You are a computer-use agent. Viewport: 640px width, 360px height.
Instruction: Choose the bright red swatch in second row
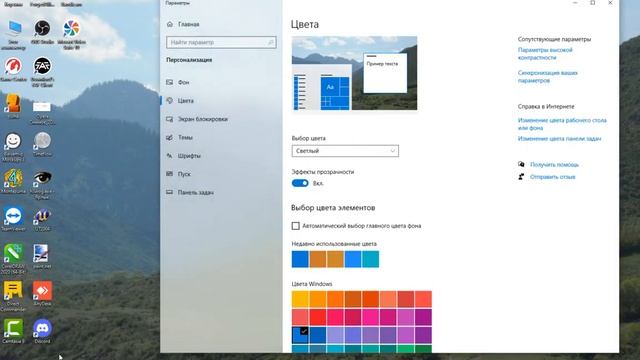coord(318,317)
